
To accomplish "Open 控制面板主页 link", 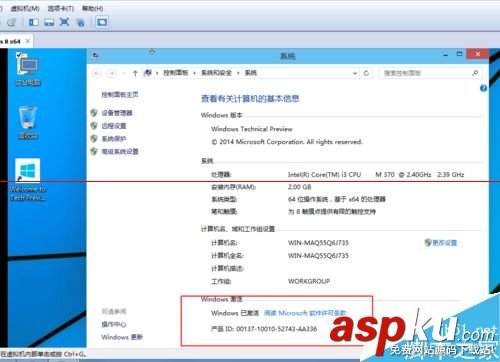I will coord(120,95).
